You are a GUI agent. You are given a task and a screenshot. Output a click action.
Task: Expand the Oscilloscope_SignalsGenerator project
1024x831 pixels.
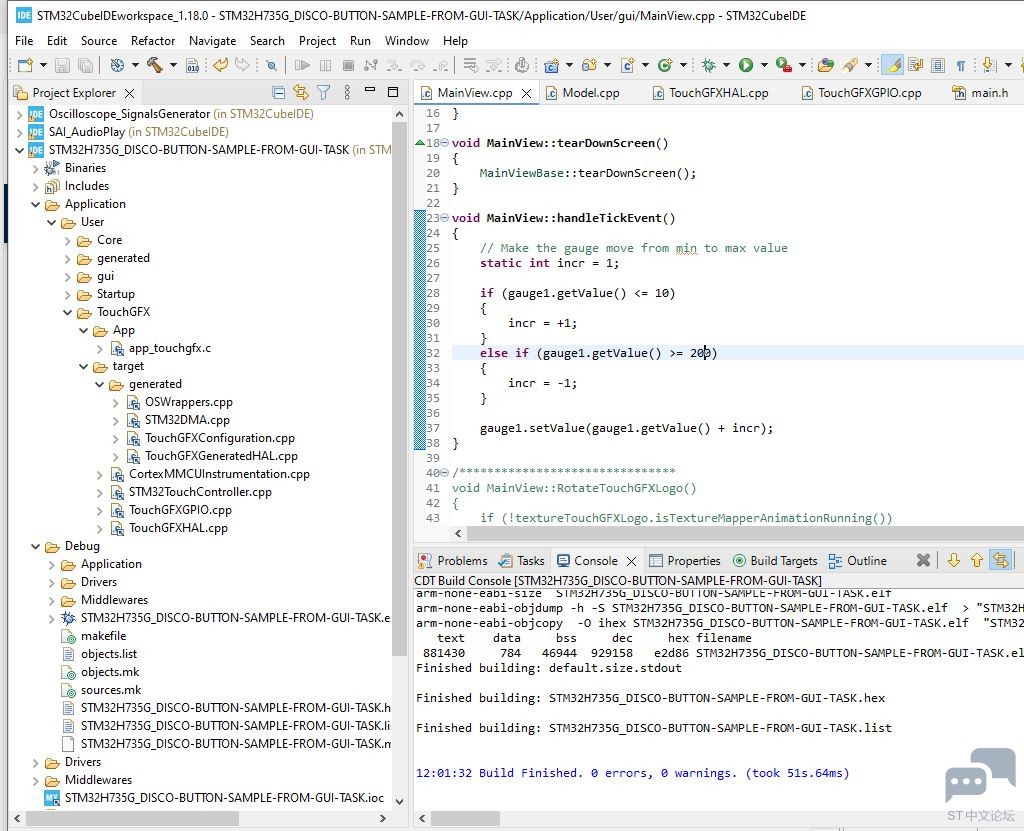point(20,114)
